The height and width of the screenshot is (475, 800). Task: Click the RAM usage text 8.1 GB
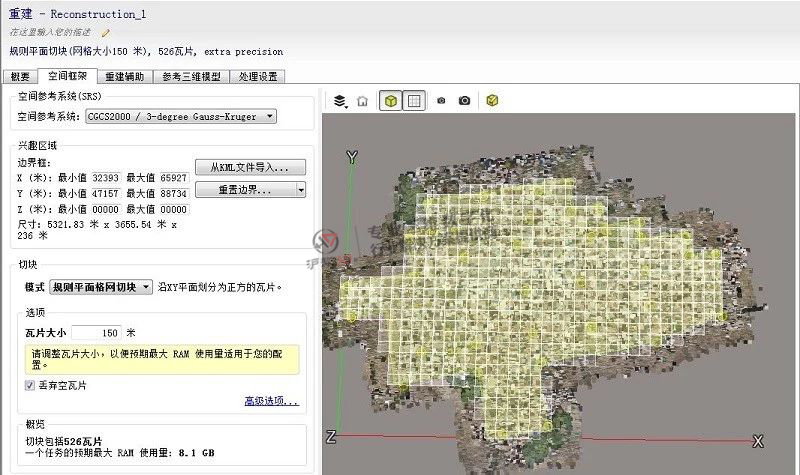[x=196, y=453]
